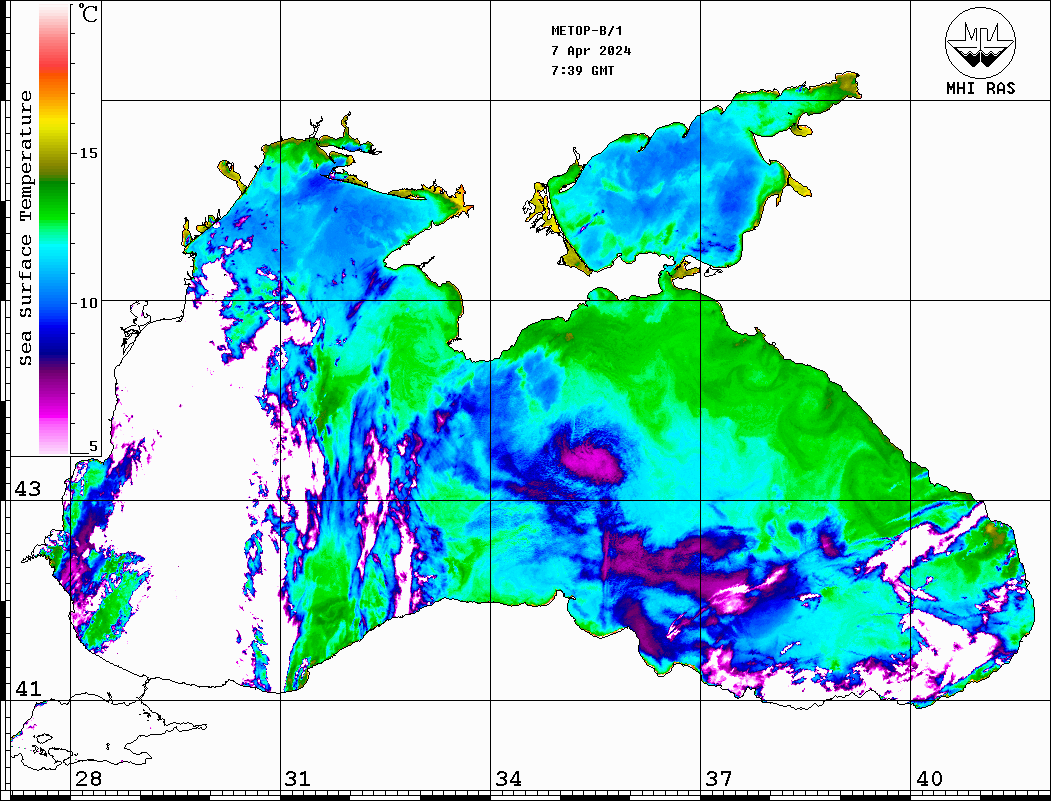The image size is (1051, 801).
Task: Click the date 7 Apr 2024
Action: point(591,51)
